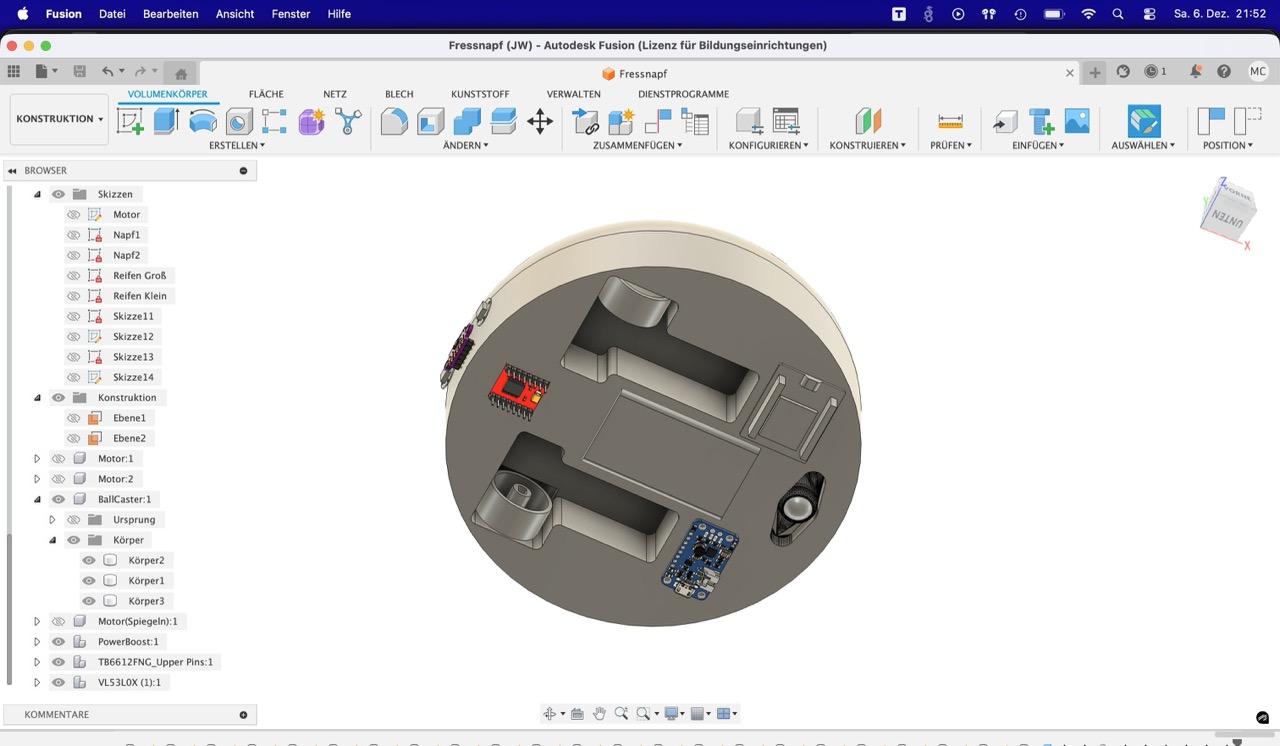
Task: Open the Ansicht menu
Action: (x=235, y=14)
